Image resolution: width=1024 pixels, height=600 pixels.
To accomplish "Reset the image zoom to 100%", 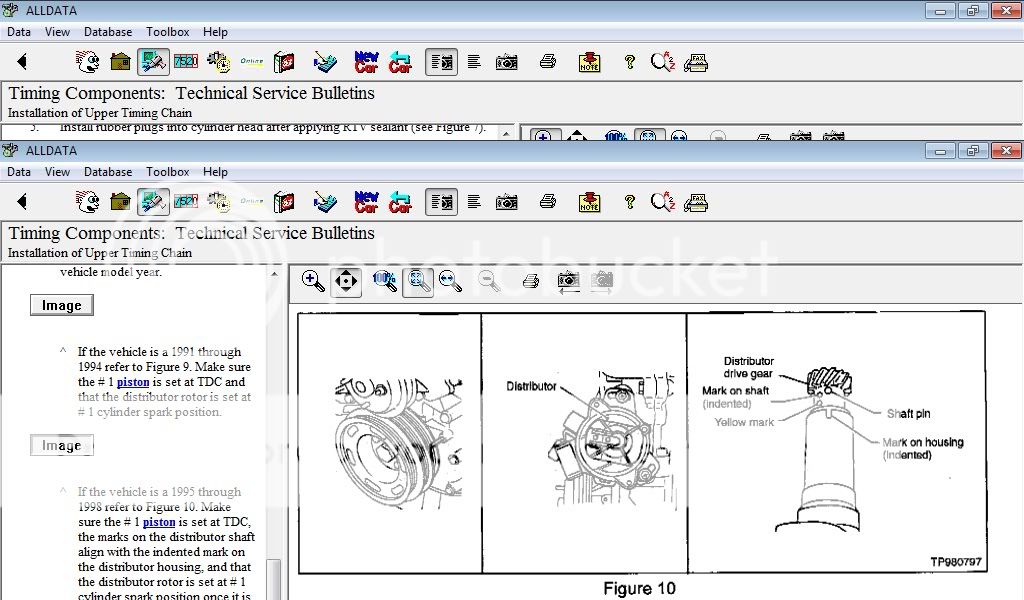I will tap(383, 281).
